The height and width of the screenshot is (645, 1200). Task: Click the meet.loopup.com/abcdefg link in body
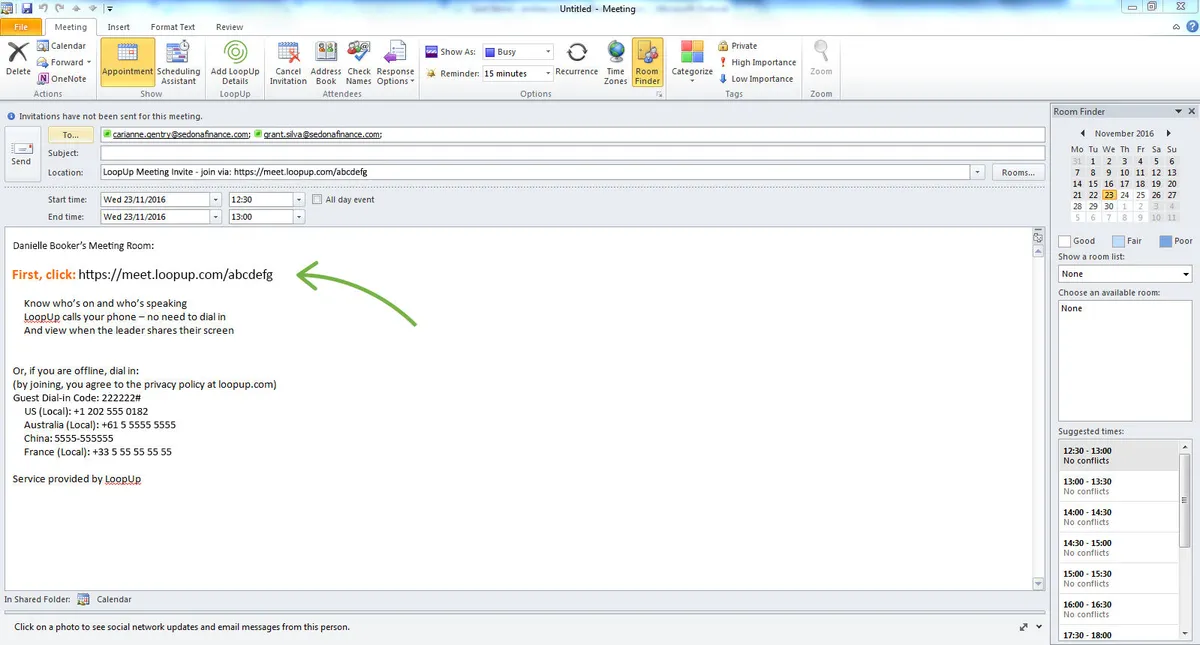coord(175,274)
